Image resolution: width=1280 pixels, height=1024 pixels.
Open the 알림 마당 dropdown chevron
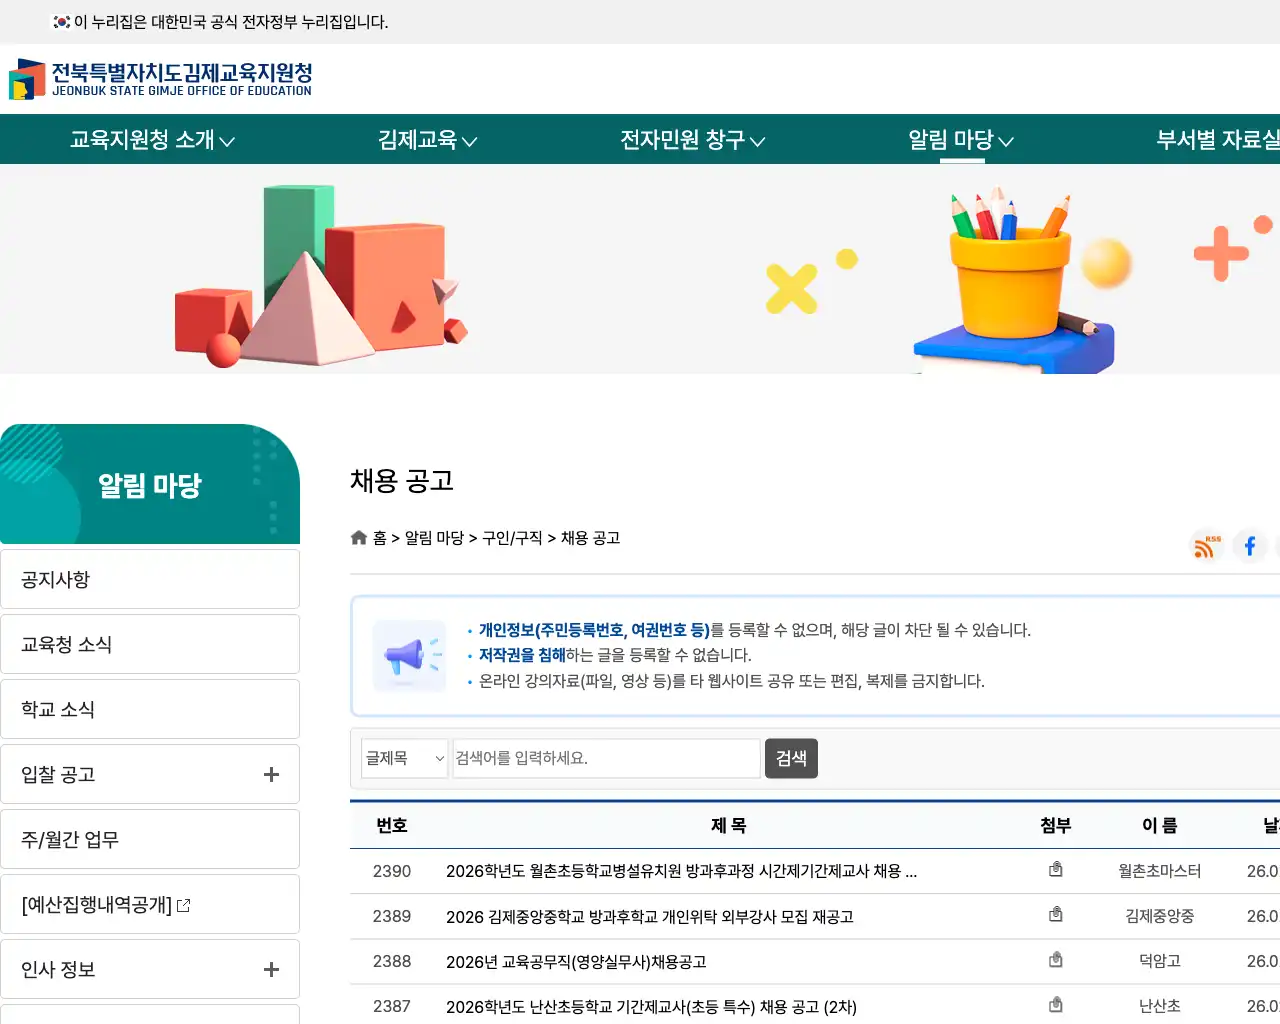coord(1007,141)
